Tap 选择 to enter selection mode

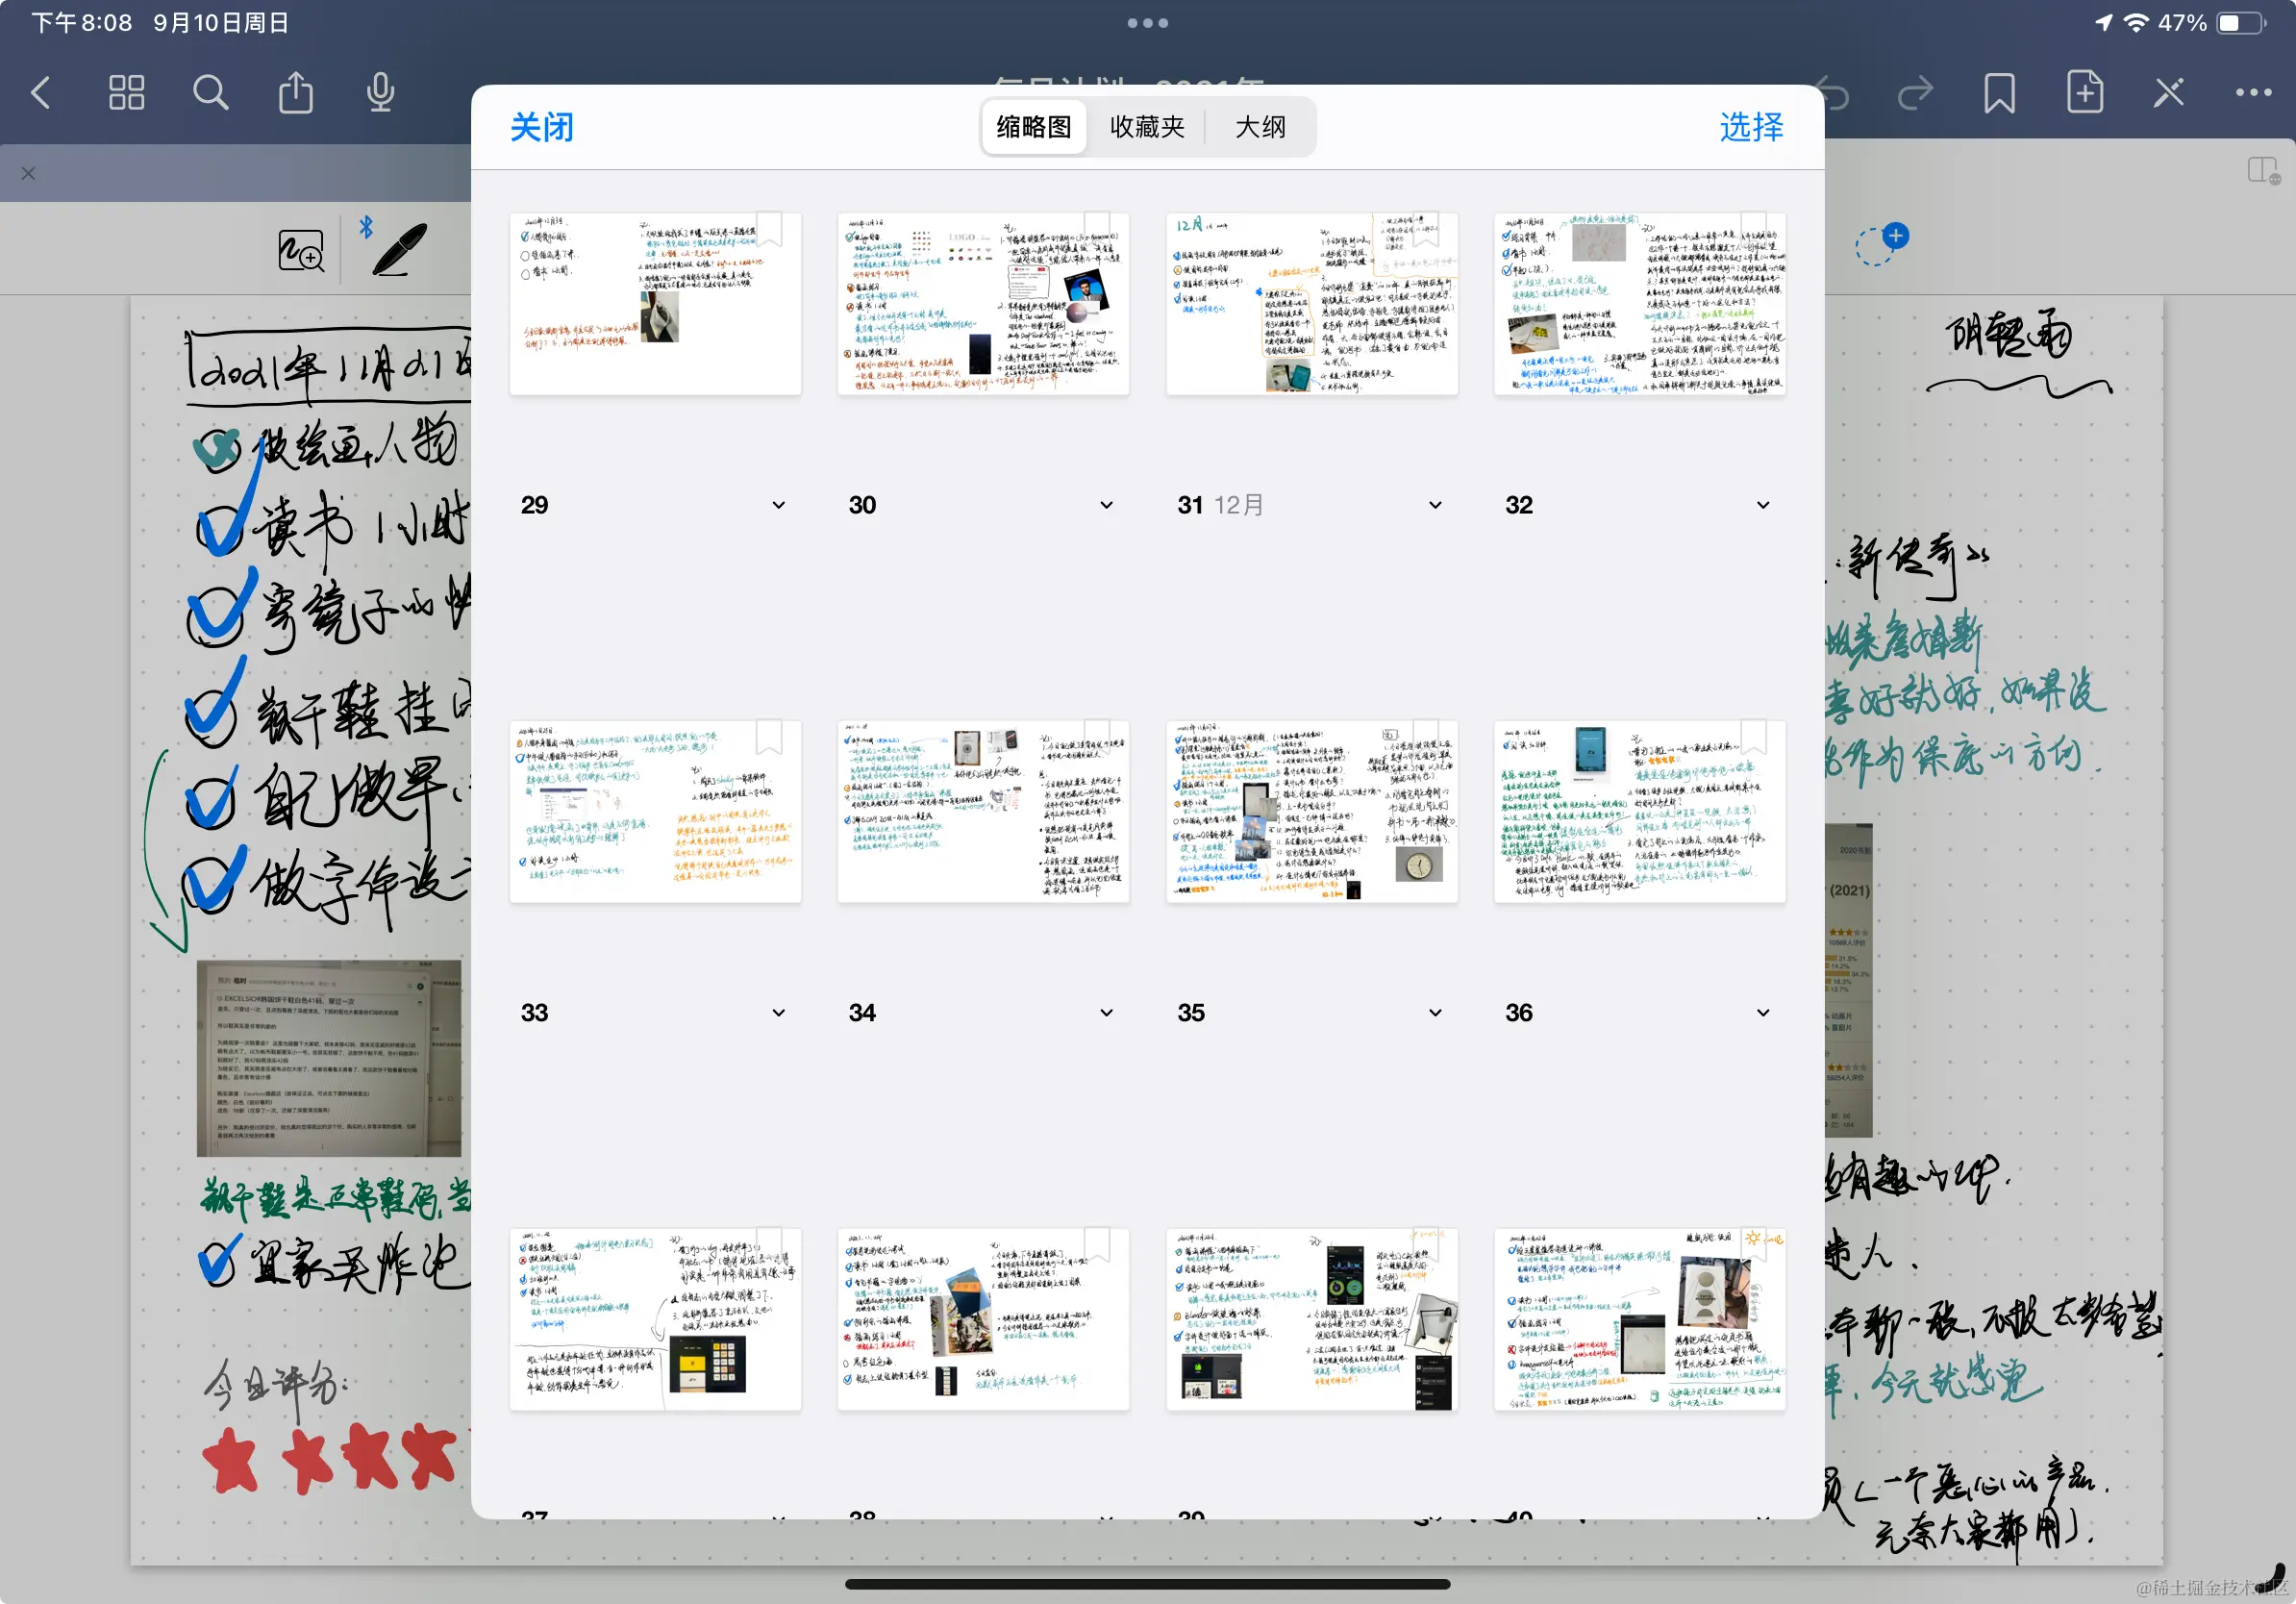pyautogui.click(x=1751, y=127)
